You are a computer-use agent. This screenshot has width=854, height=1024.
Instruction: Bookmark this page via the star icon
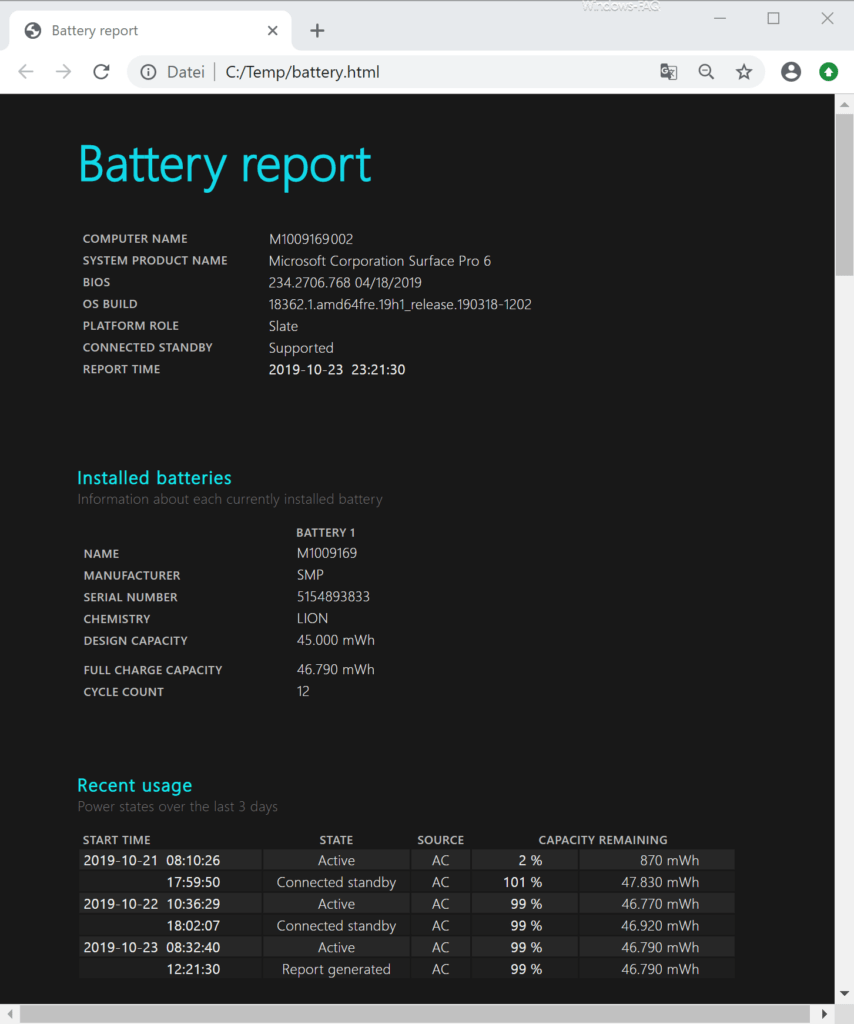[x=744, y=72]
